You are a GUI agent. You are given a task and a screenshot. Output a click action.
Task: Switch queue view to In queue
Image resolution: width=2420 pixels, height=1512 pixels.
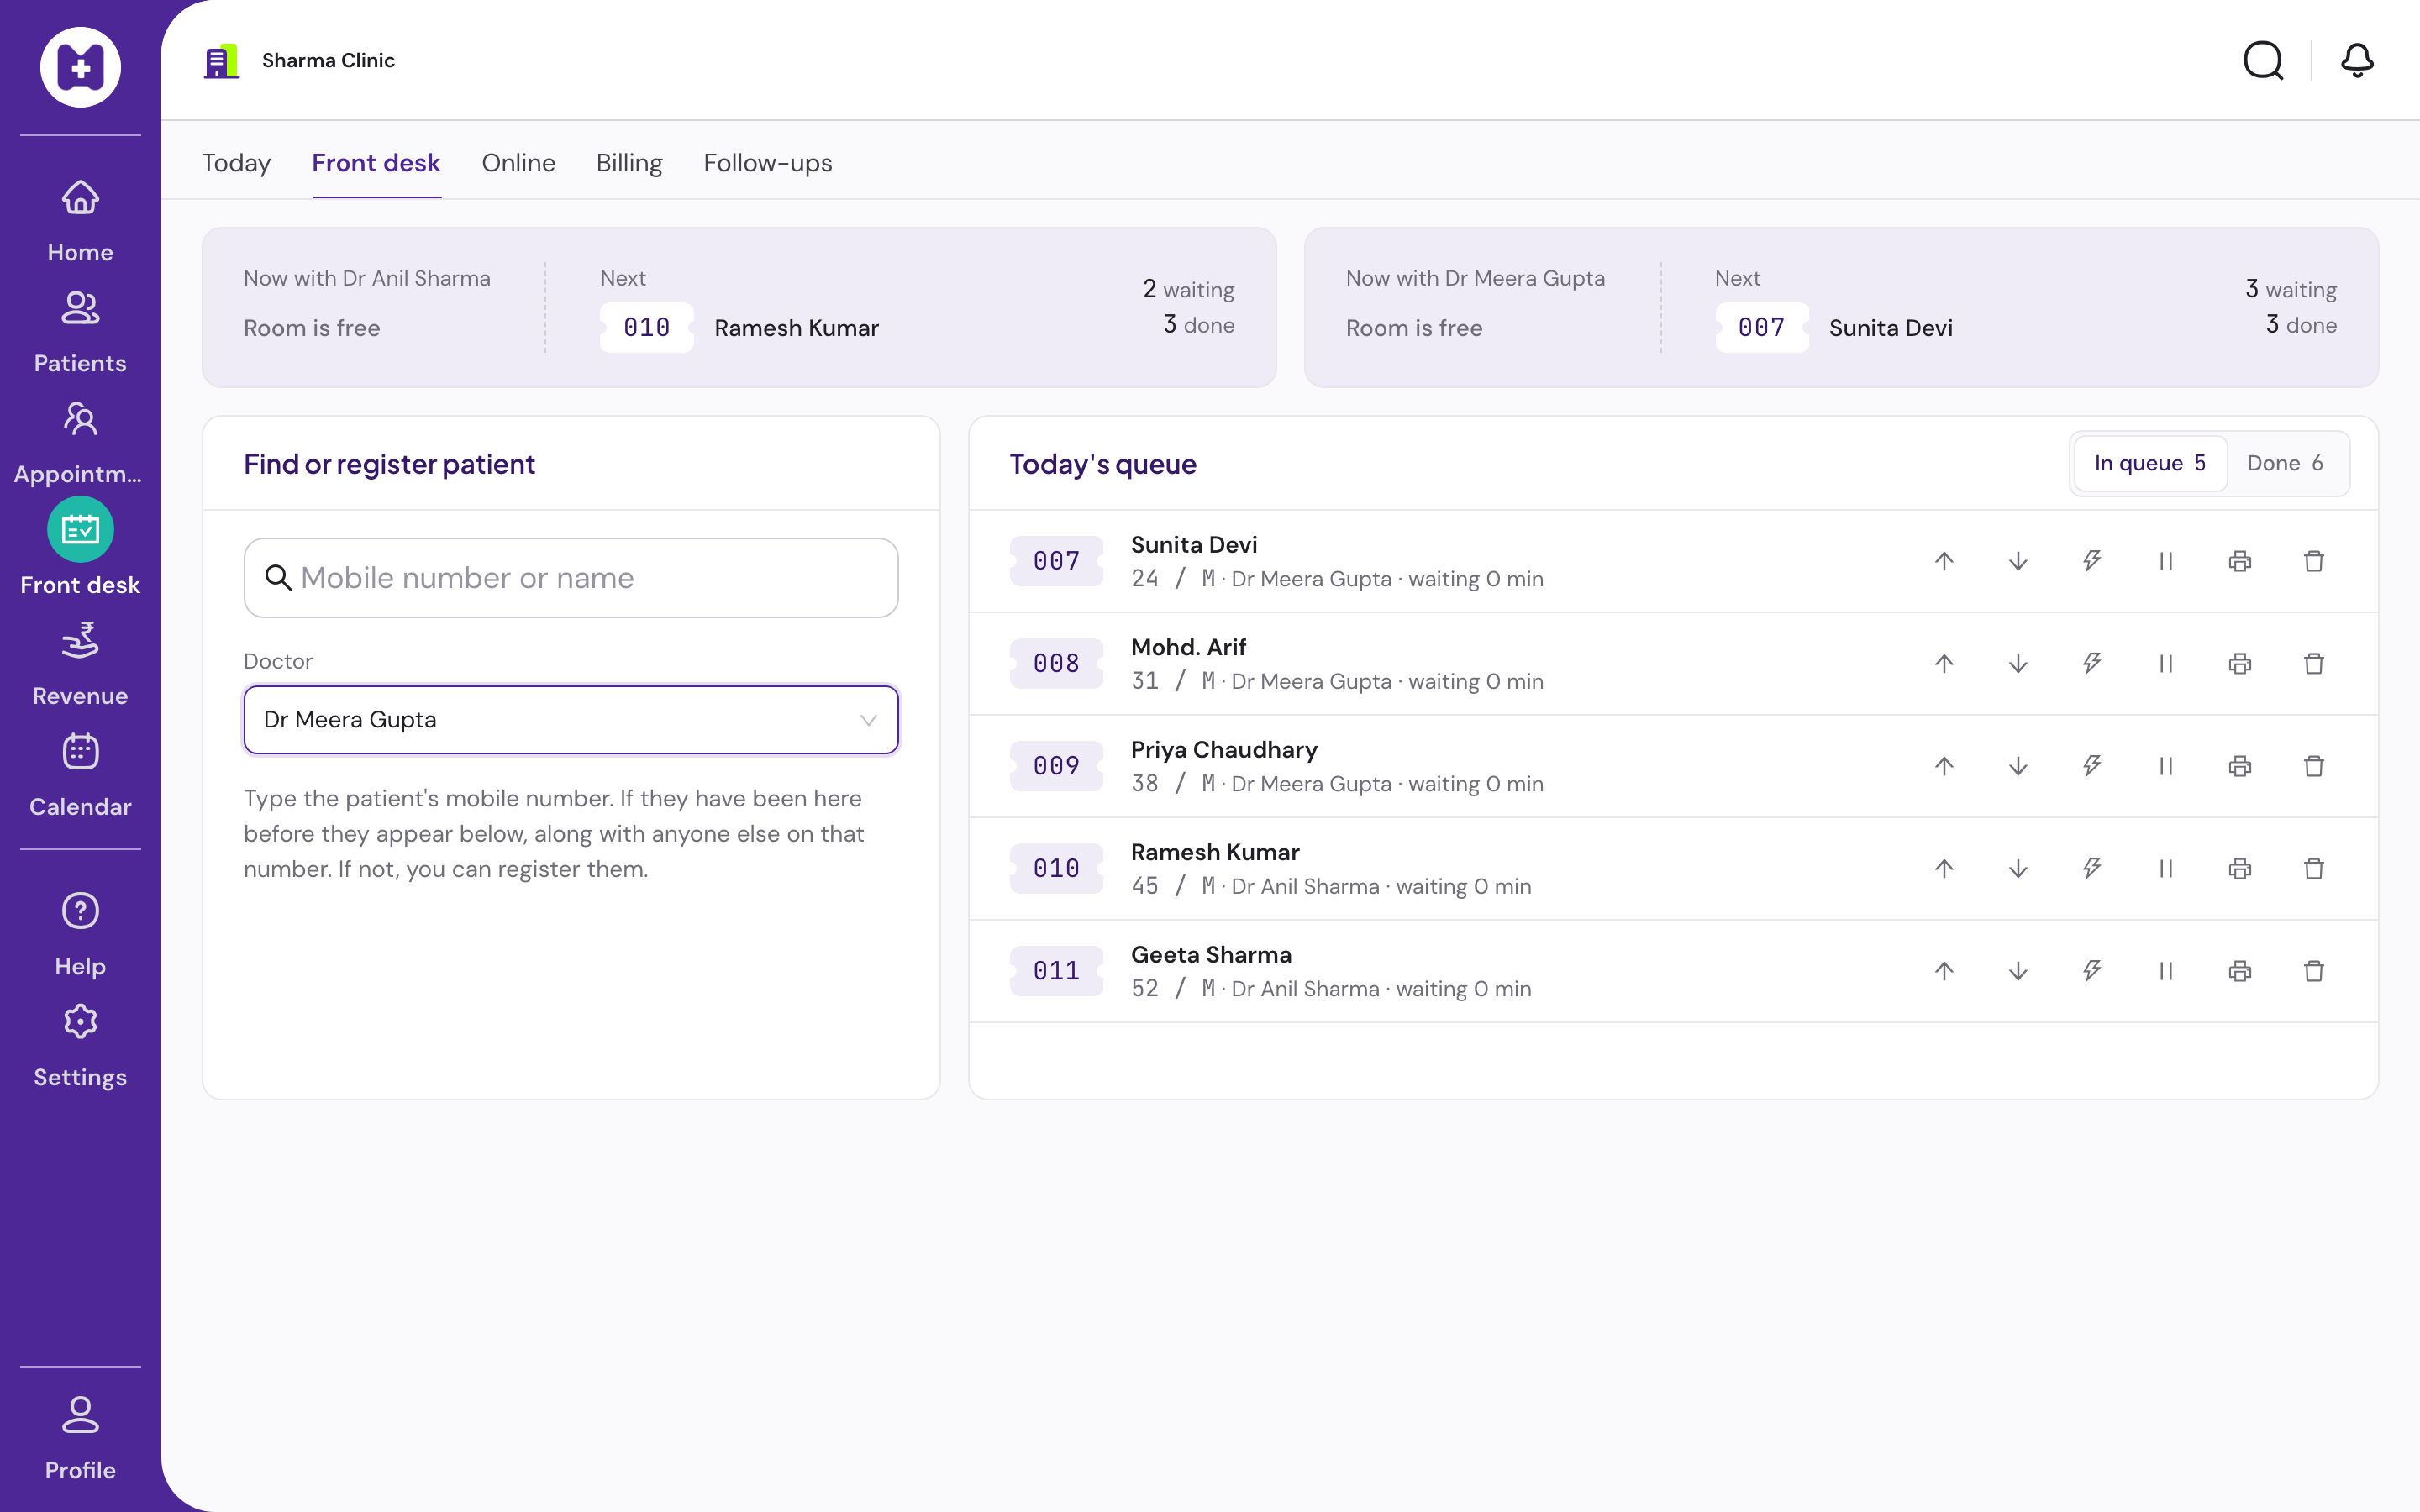[x=2150, y=463]
